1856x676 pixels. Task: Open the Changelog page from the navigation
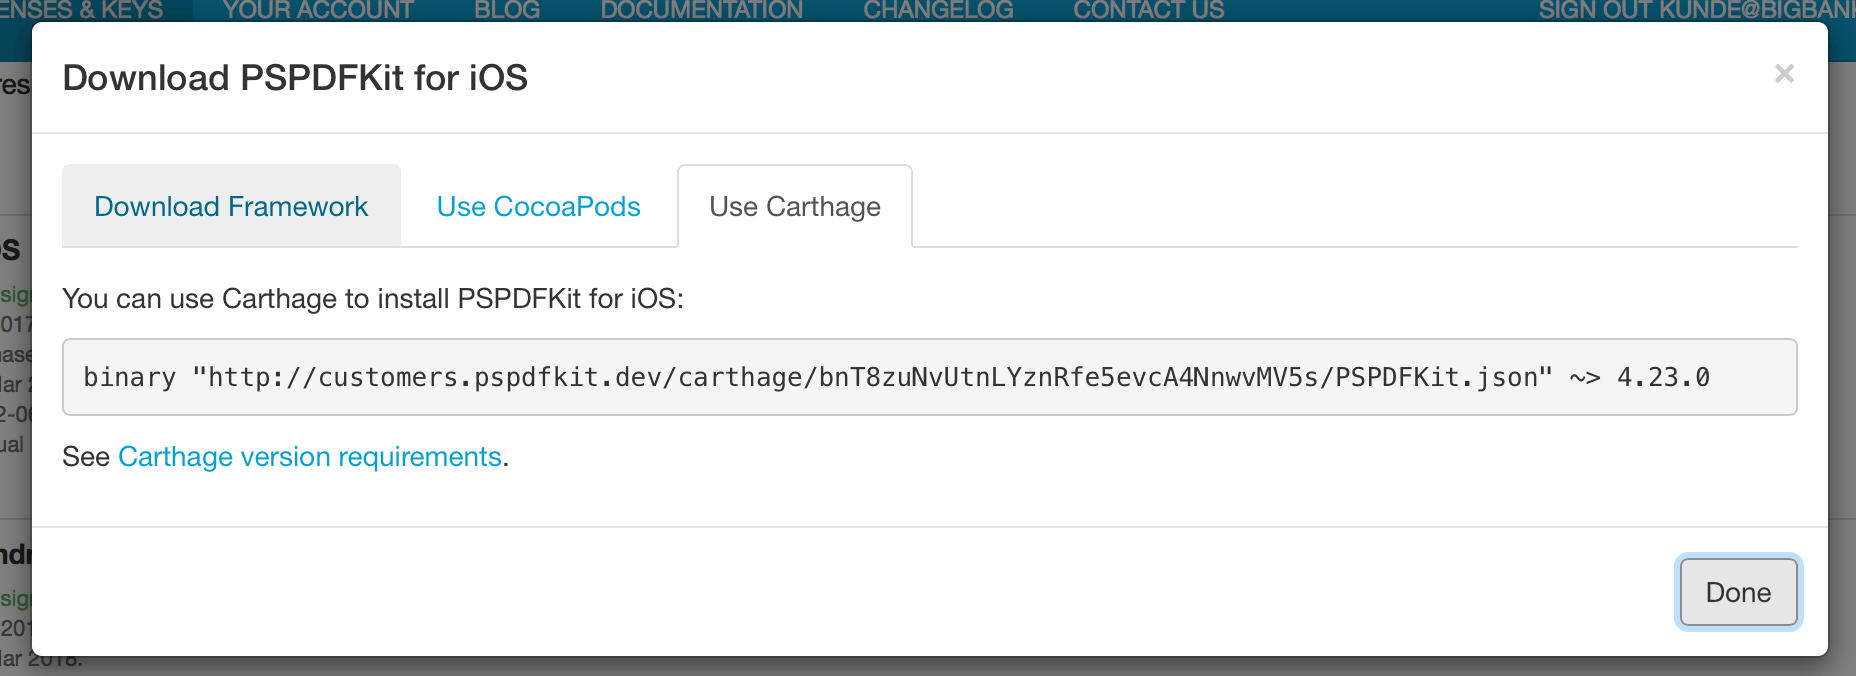point(938,10)
